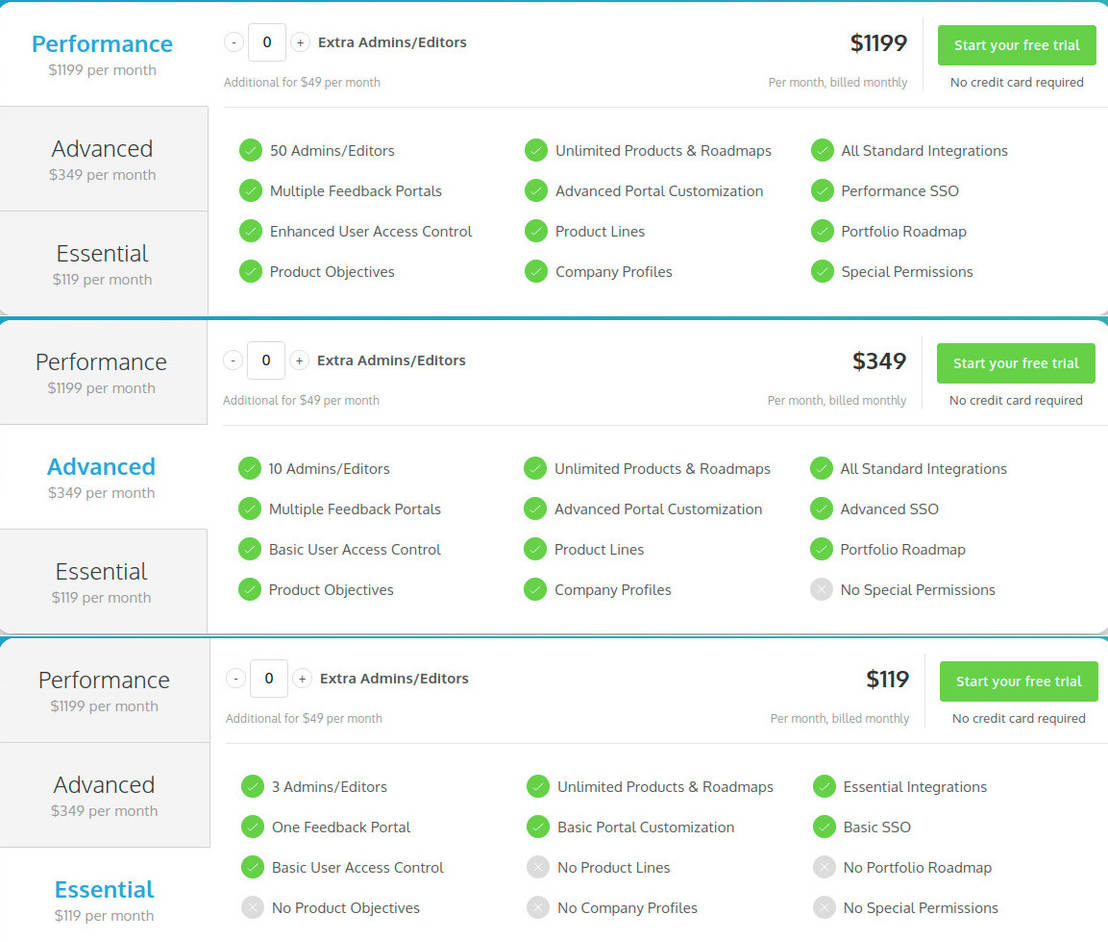Click check icon beside Product Objectives in $1199 panel

(x=250, y=271)
